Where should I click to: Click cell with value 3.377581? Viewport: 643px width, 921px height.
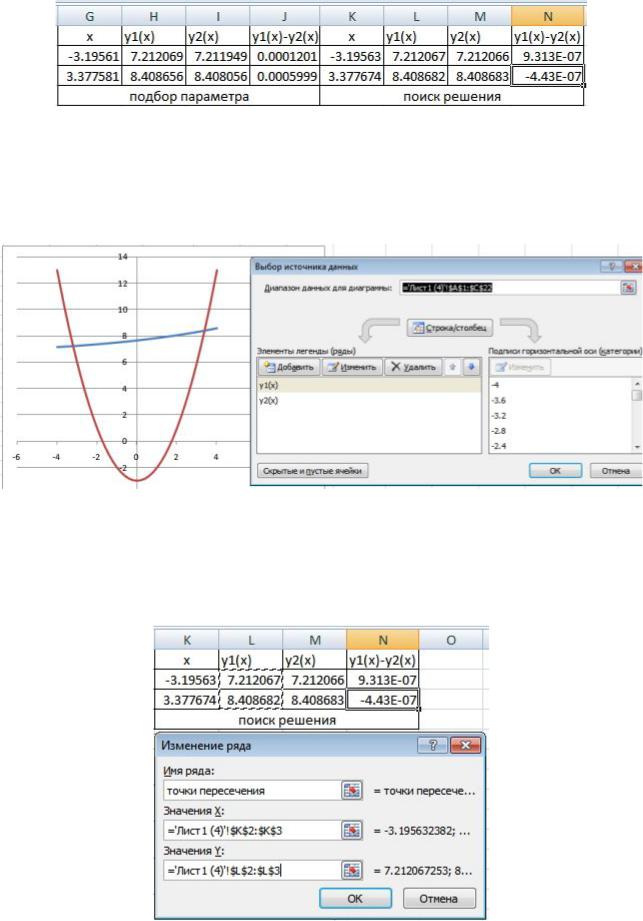pyautogui.click(x=89, y=76)
